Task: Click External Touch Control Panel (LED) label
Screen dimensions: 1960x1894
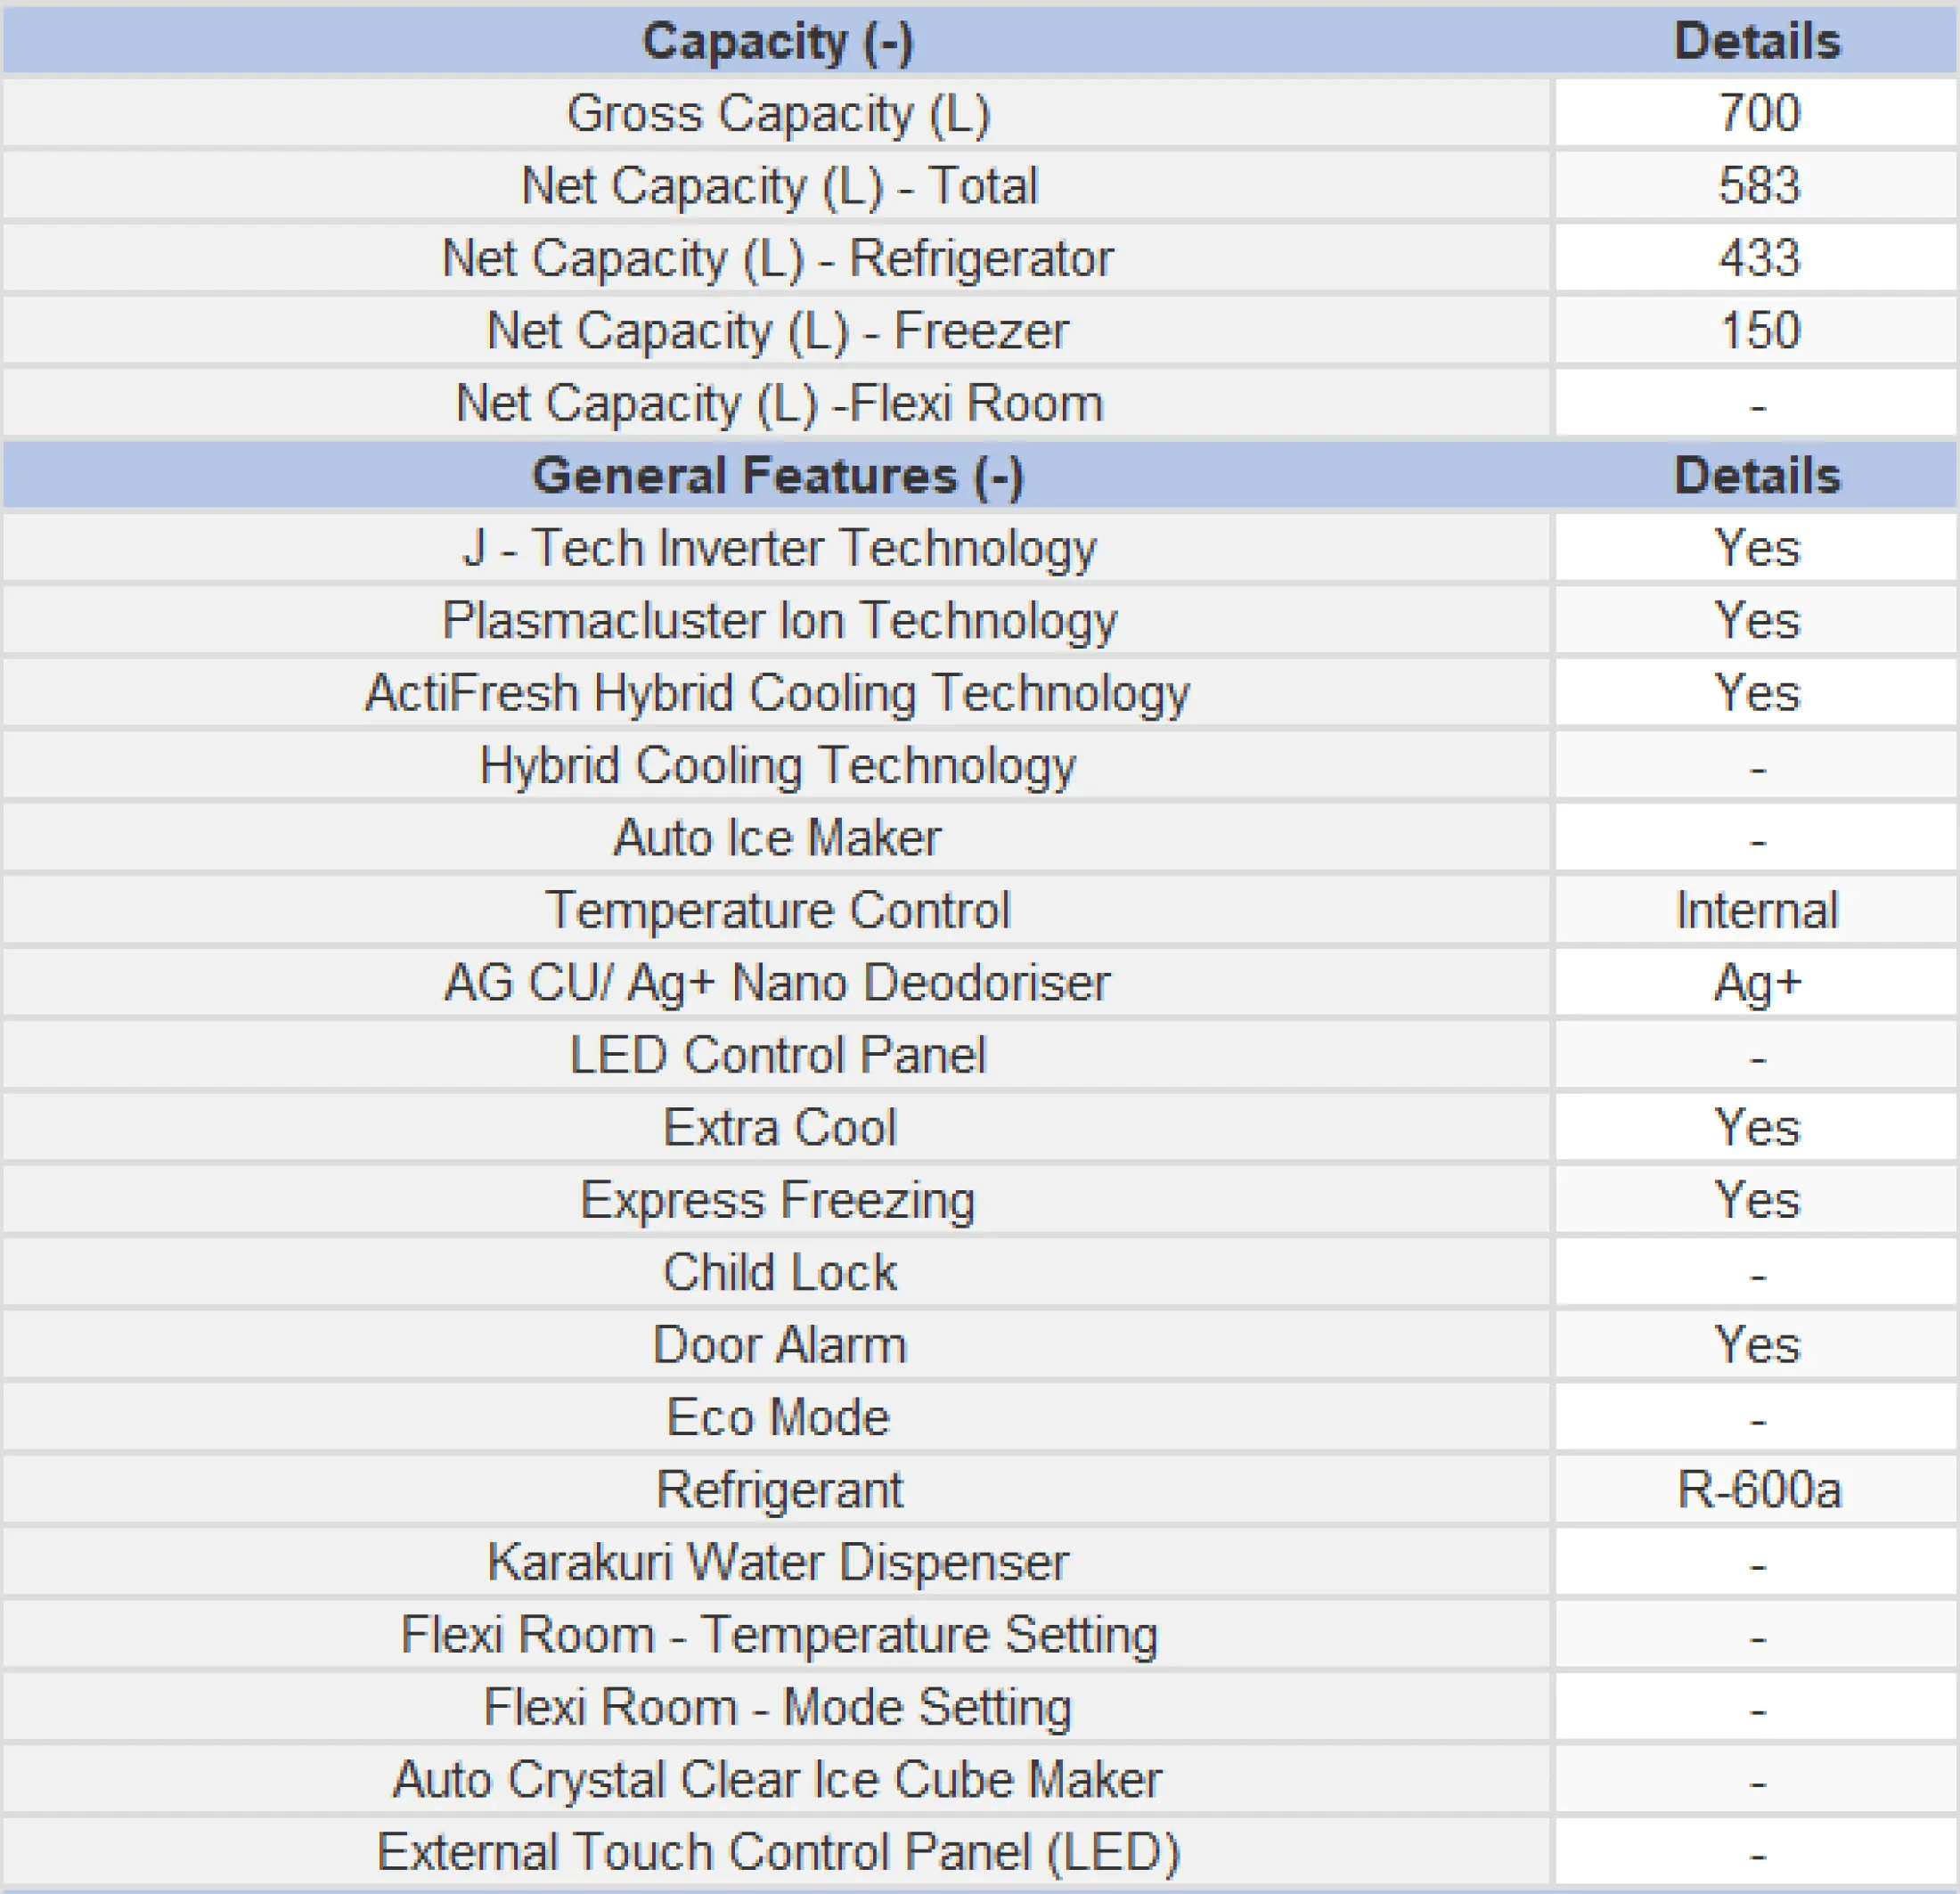Action: click(777, 1852)
